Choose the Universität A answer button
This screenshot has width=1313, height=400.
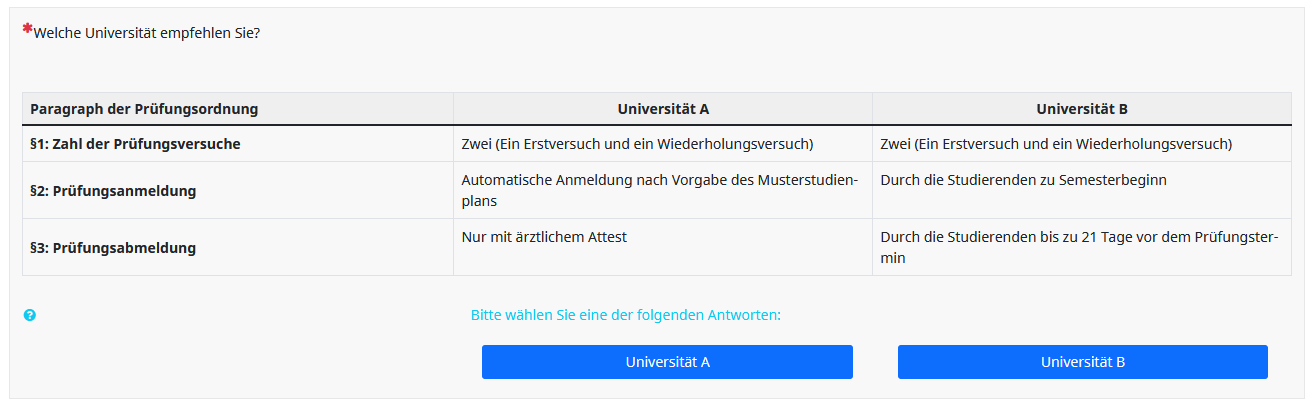coord(667,362)
